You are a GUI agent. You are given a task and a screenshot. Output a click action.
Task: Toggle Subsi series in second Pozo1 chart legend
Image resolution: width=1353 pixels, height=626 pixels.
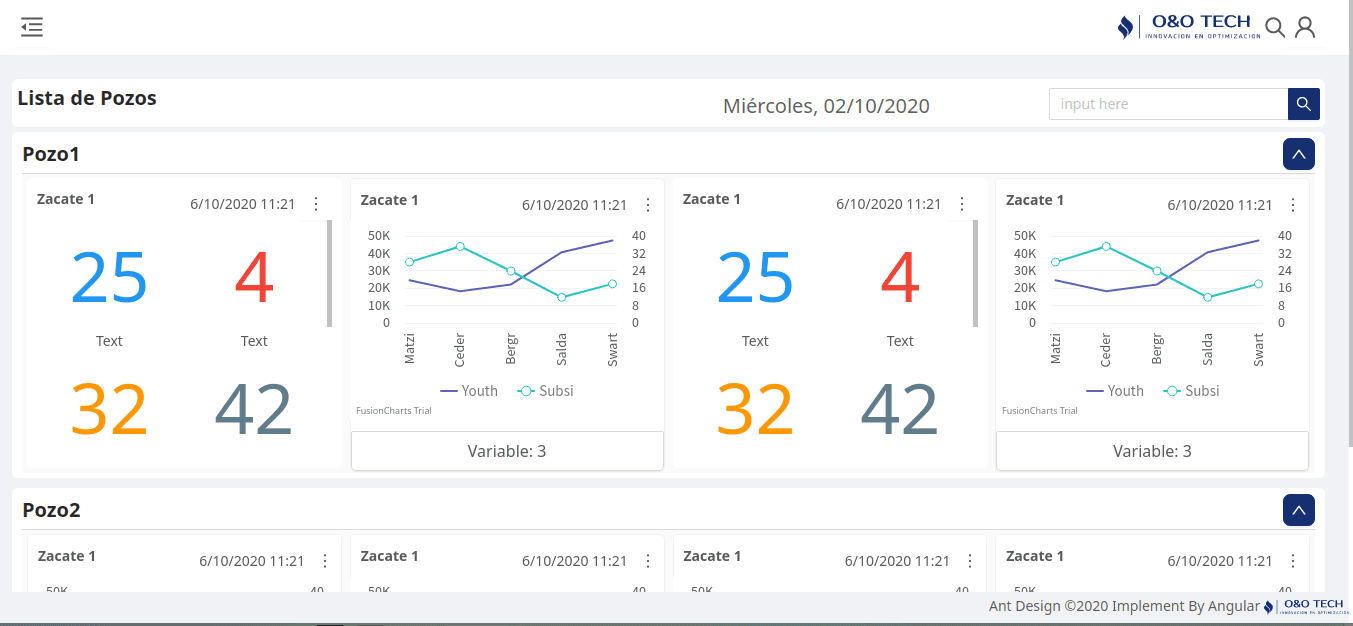tap(1192, 391)
